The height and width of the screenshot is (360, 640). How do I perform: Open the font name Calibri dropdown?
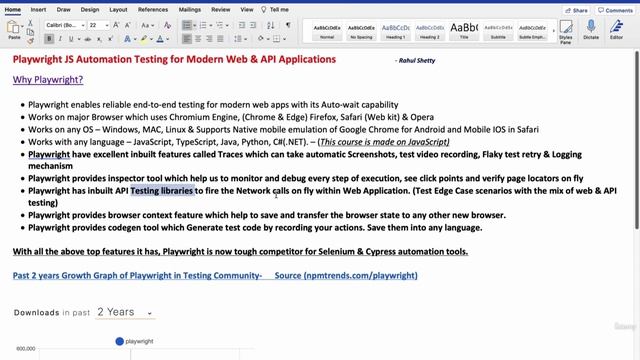click(x=83, y=25)
